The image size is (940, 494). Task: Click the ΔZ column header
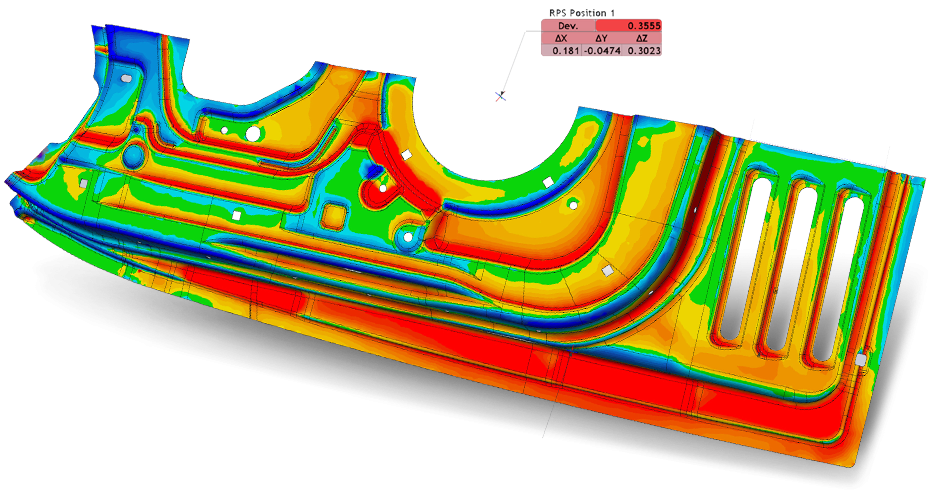click(x=641, y=37)
